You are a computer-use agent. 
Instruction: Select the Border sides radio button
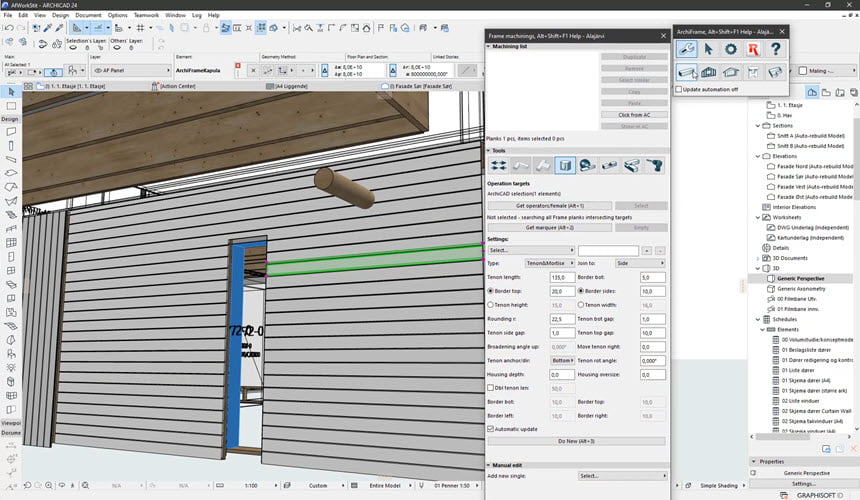coord(581,291)
